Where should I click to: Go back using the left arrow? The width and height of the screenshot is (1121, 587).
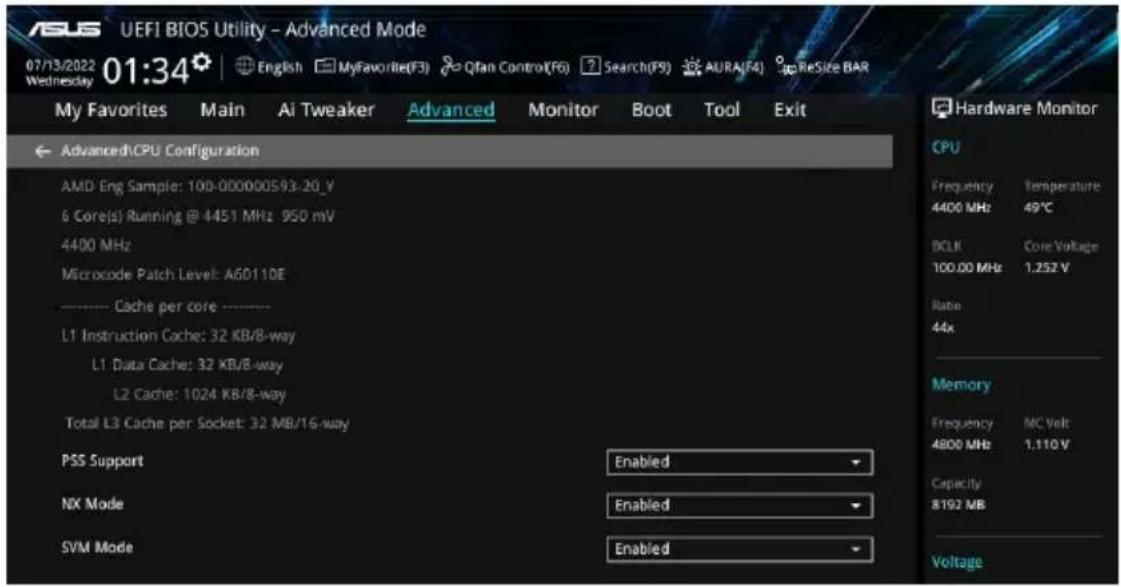(43, 151)
